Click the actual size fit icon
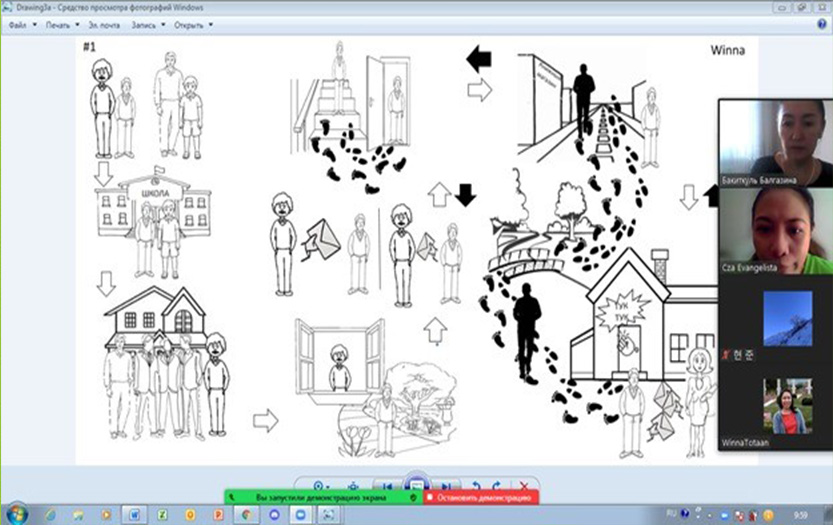This screenshot has height=525, width=833. (353, 485)
